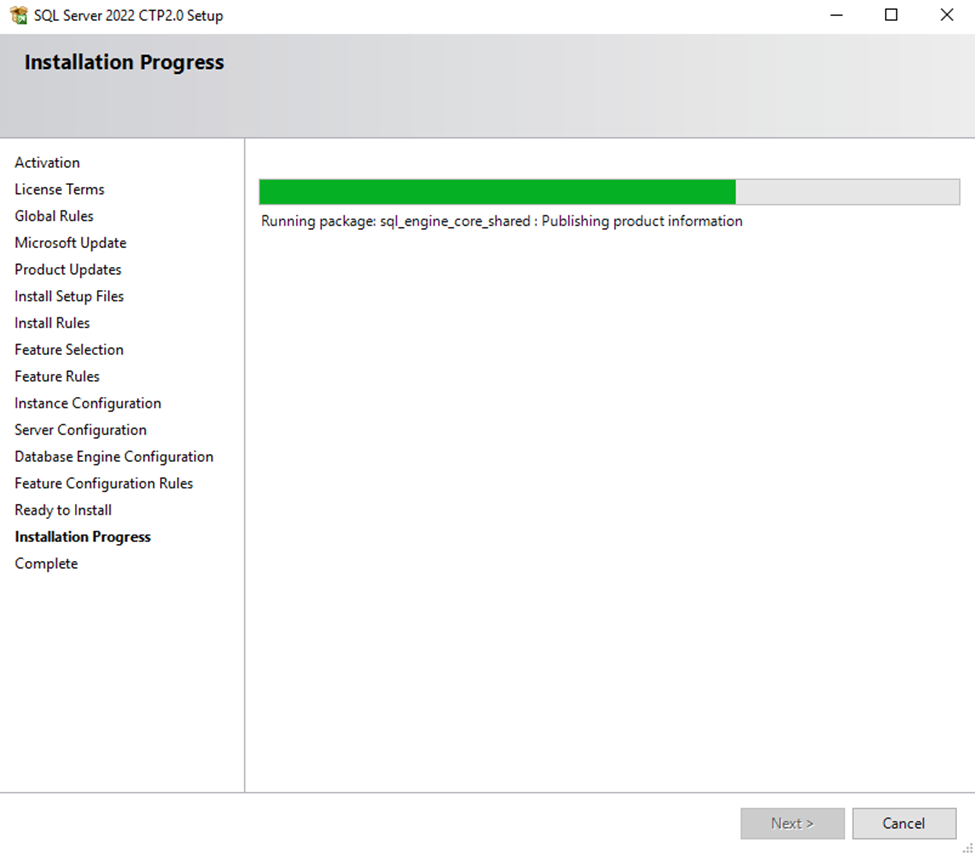Select the Feature Configuration Rules step
This screenshot has height=854, width=975.
pos(104,483)
